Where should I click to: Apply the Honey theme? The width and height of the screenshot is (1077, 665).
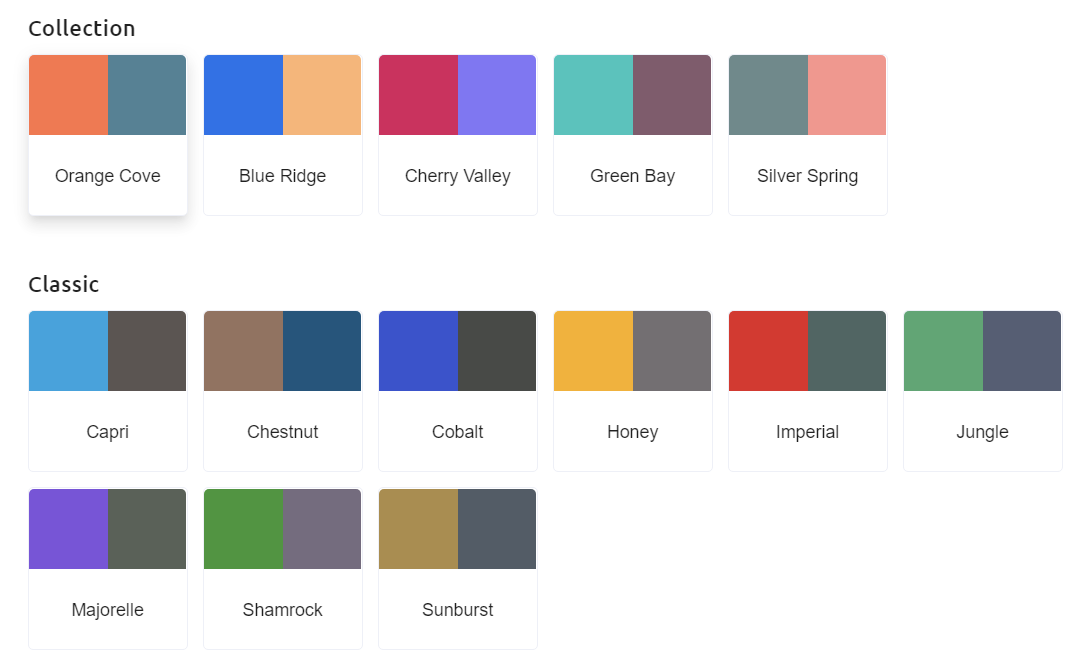[633, 391]
